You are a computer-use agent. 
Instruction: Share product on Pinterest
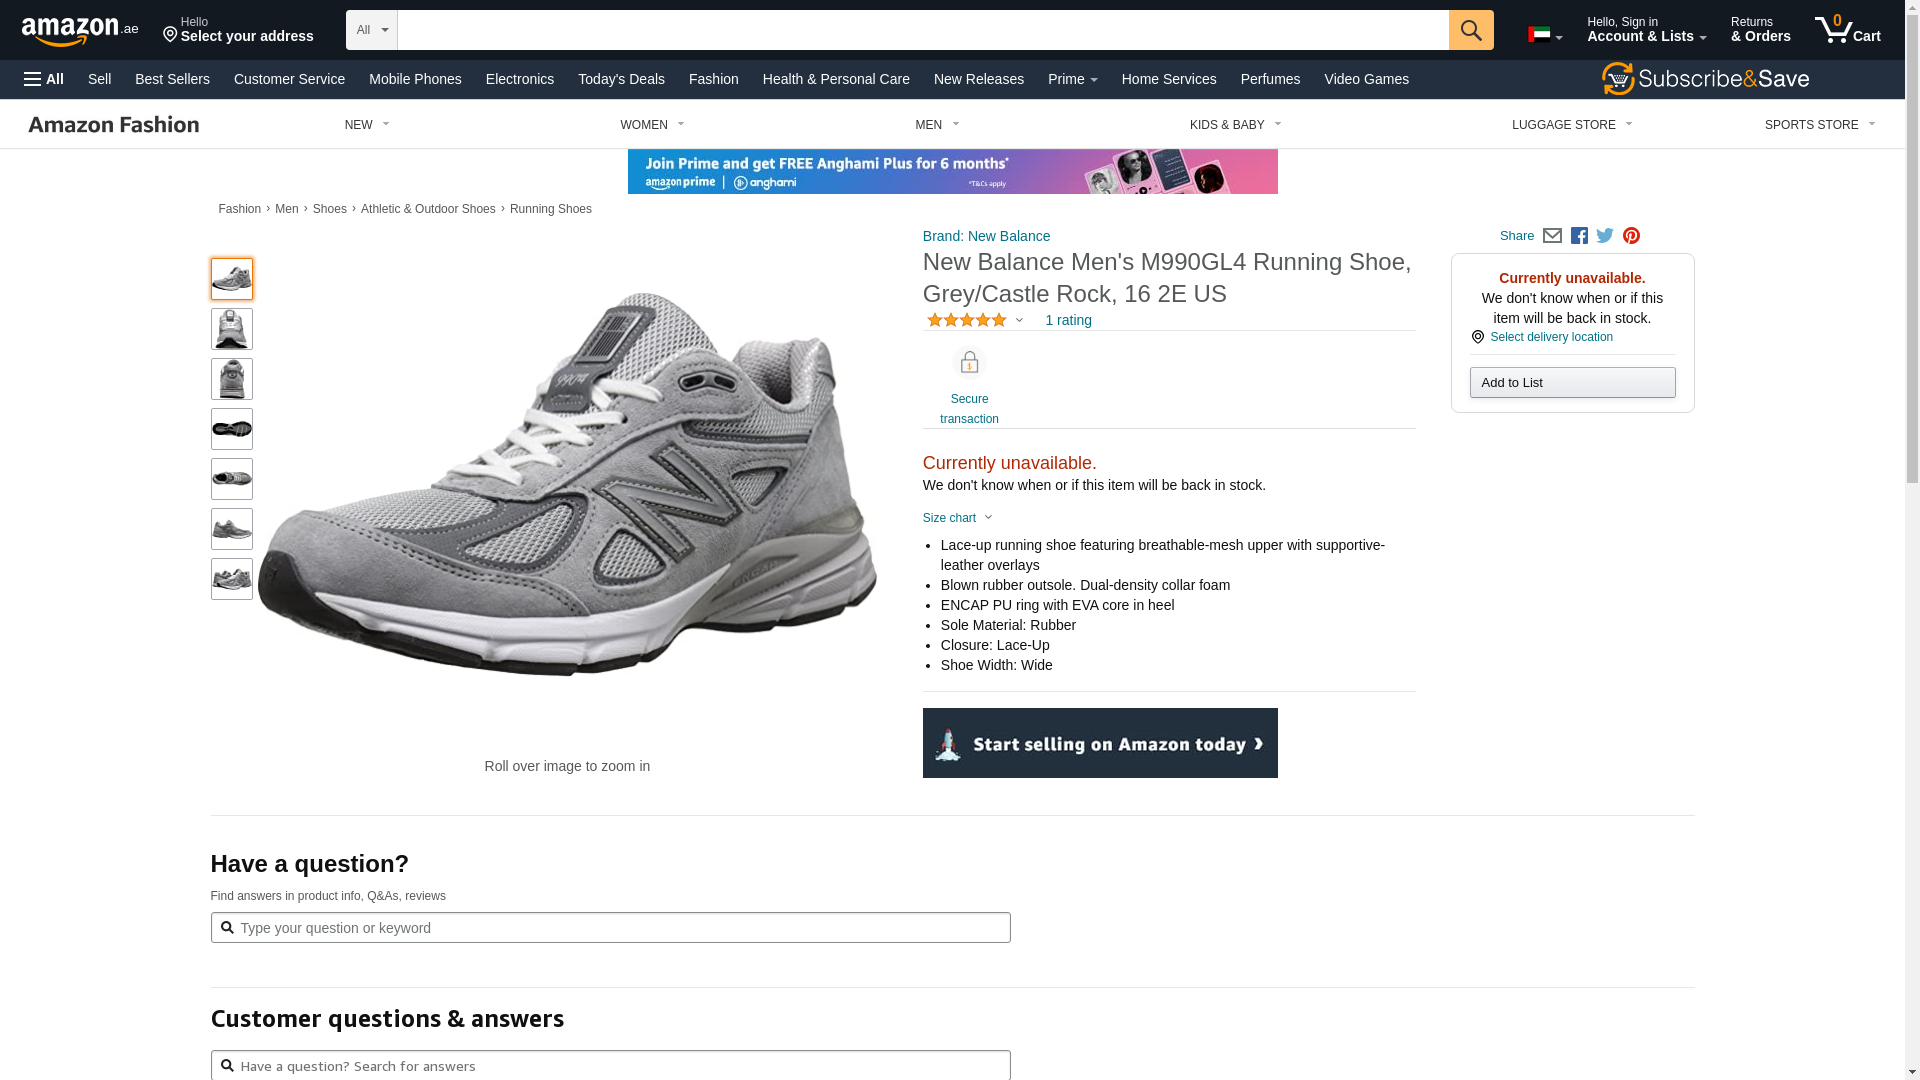pyautogui.click(x=1631, y=236)
